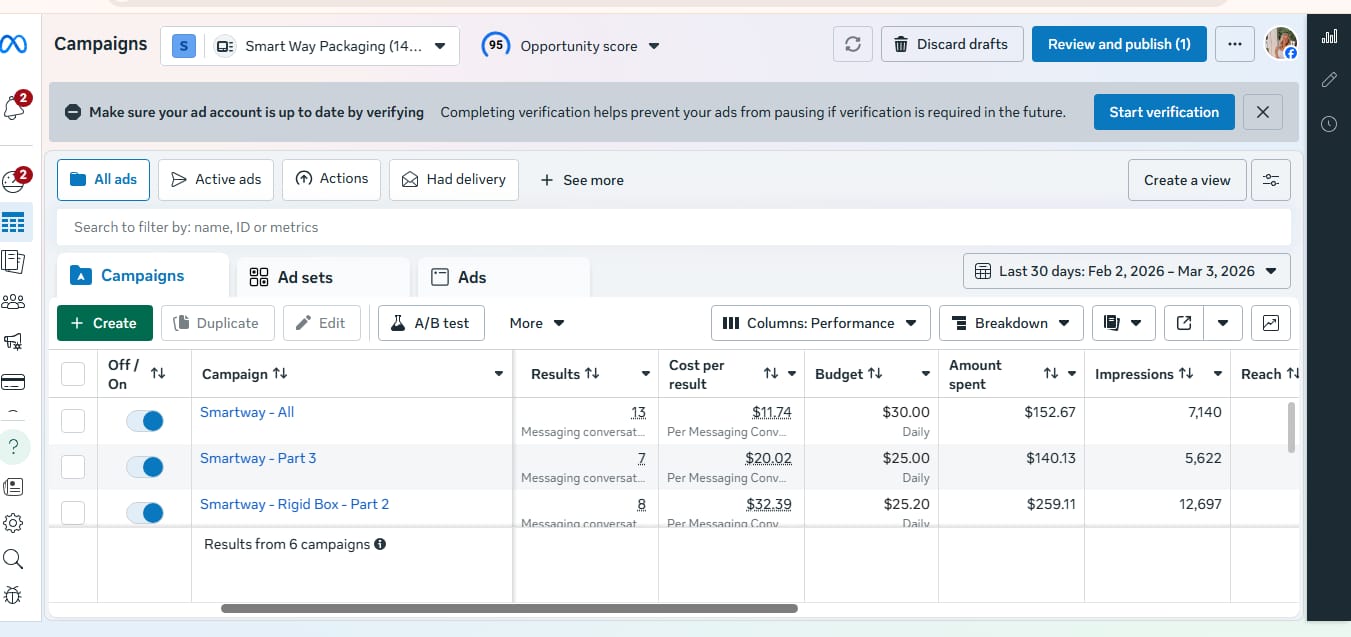Screen dimensions: 1351x637
Task: Open the export options arrow dropdown
Action: pyautogui.click(x=1223, y=323)
